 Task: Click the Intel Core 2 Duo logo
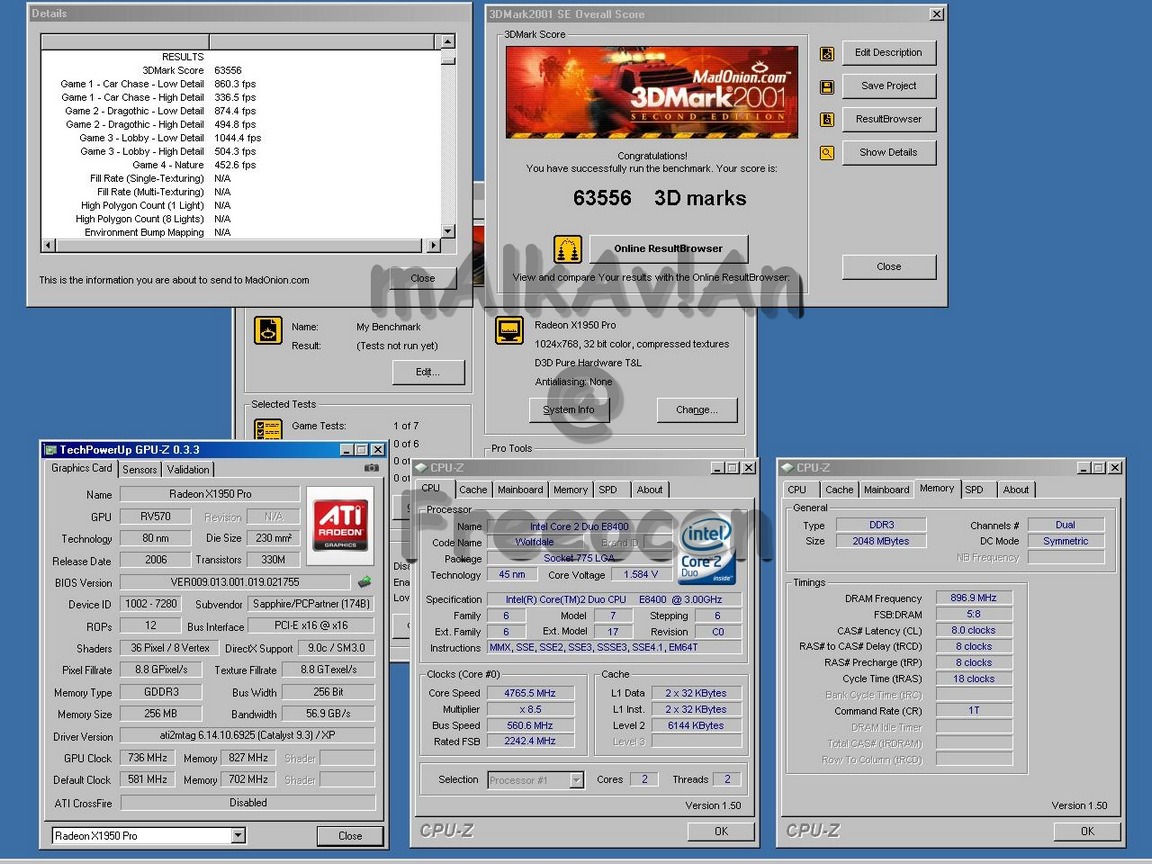pyautogui.click(x=705, y=549)
